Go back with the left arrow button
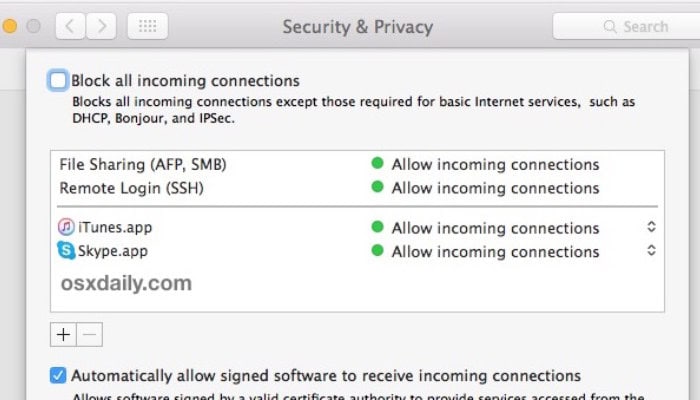700x400 pixels. click(70, 26)
